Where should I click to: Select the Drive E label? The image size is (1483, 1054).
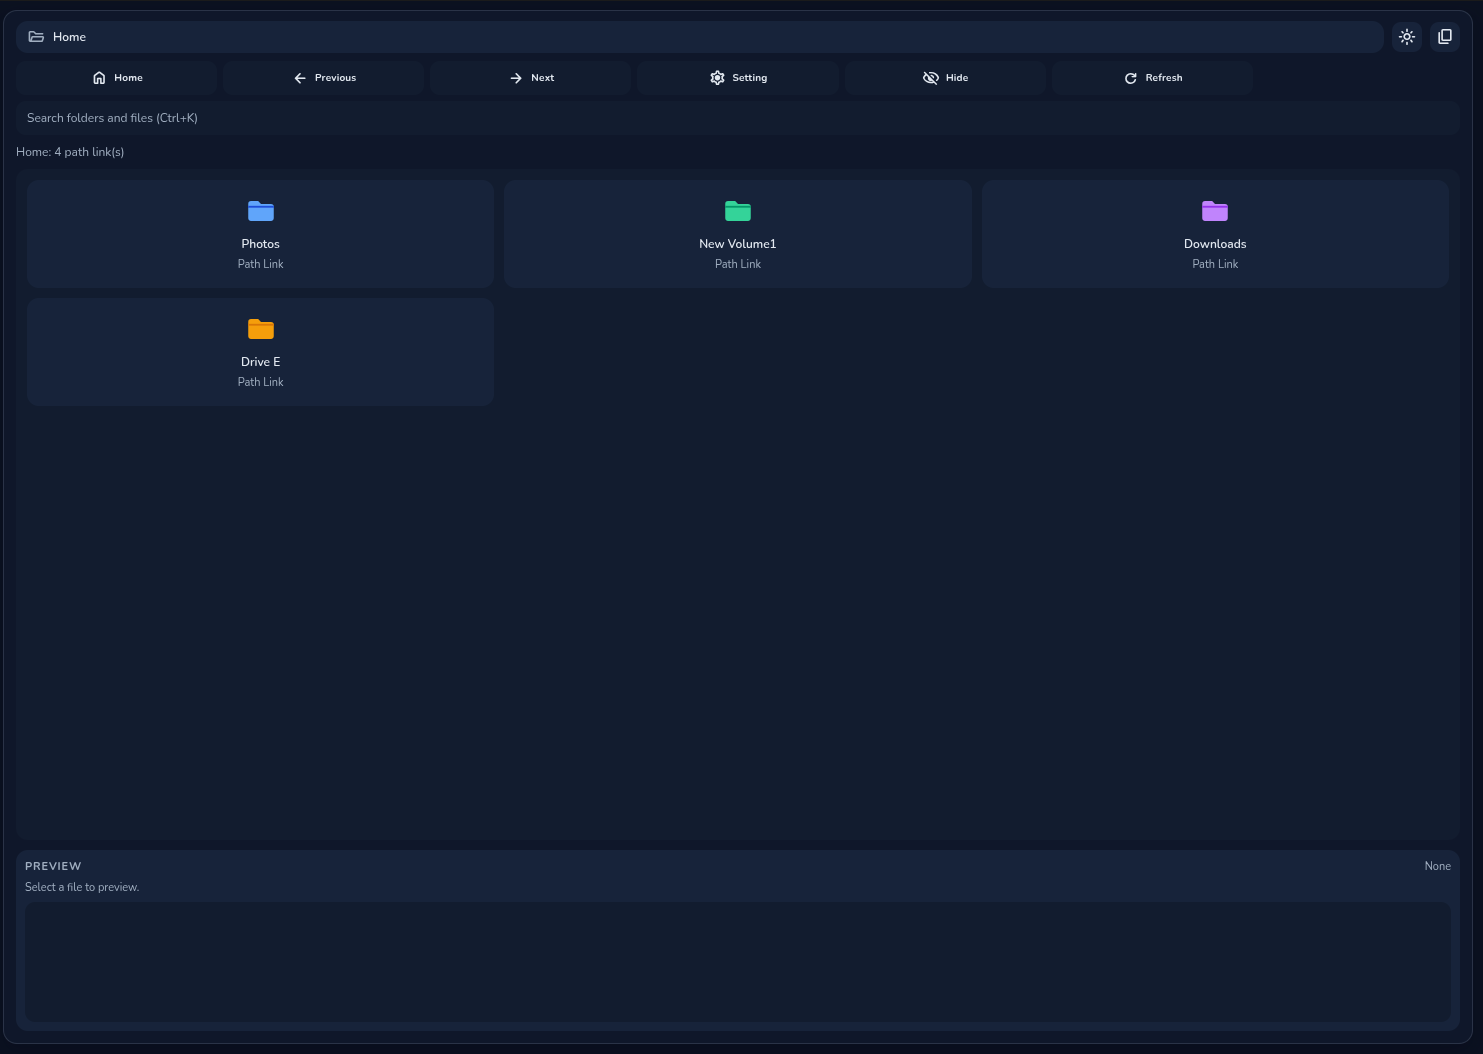pyautogui.click(x=261, y=362)
